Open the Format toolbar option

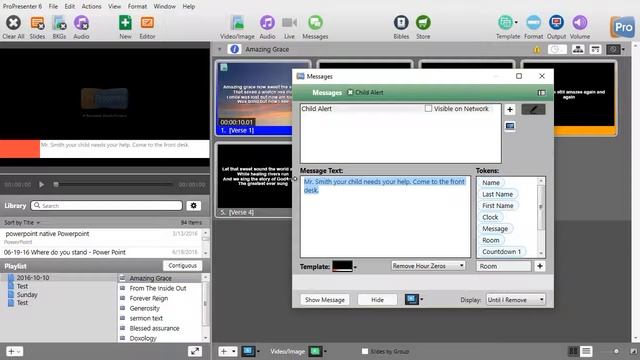tap(533, 23)
